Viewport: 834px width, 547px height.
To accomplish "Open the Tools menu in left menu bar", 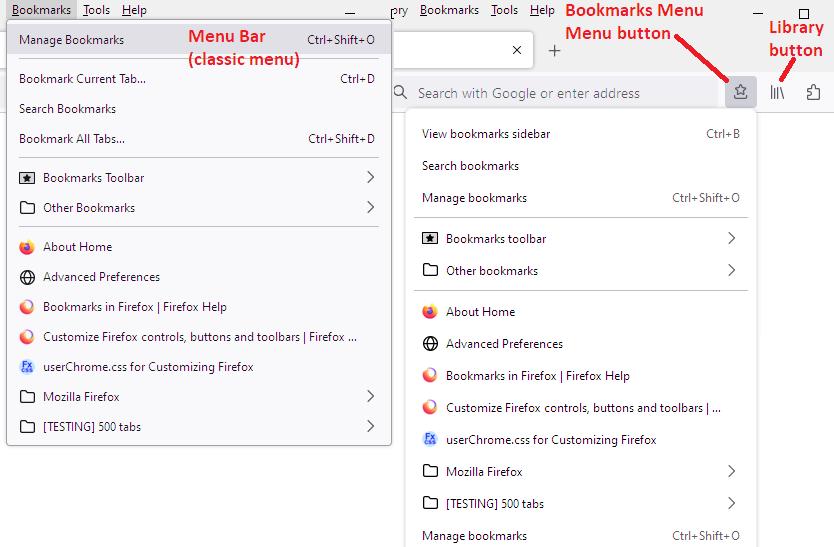I will coord(97,10).
